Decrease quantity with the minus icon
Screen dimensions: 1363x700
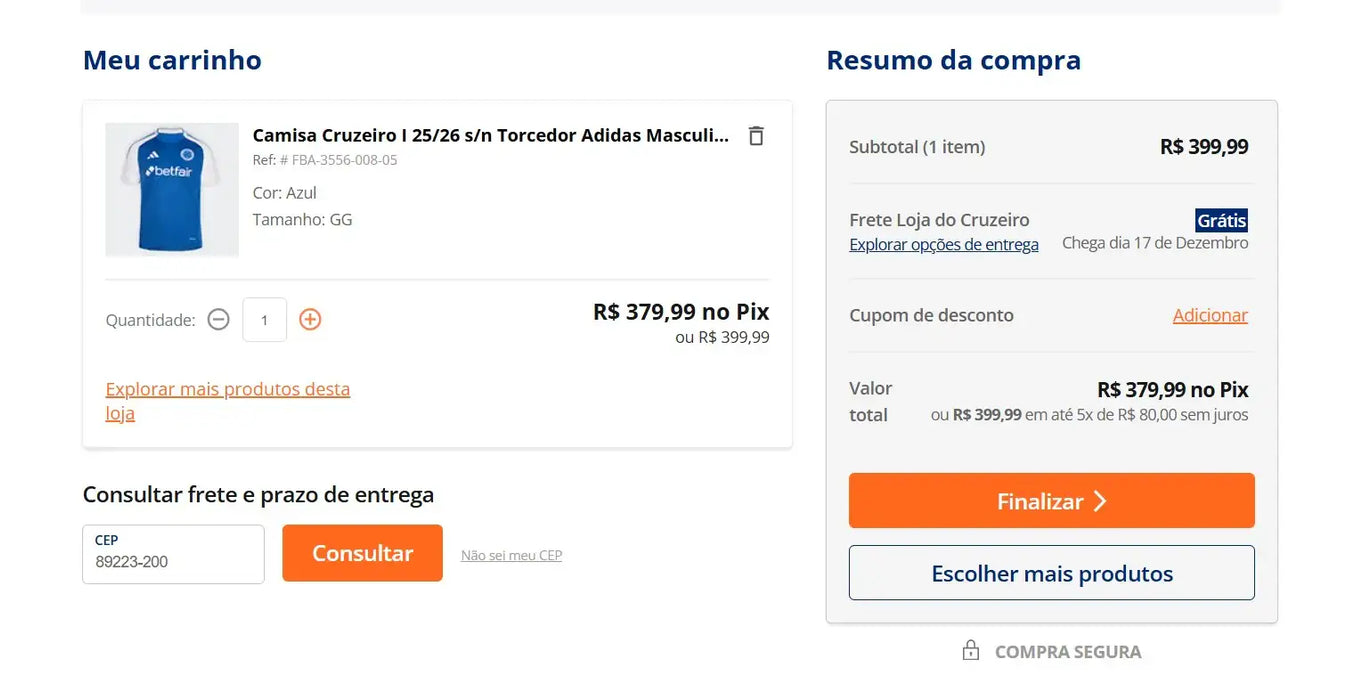coord(218,319)
